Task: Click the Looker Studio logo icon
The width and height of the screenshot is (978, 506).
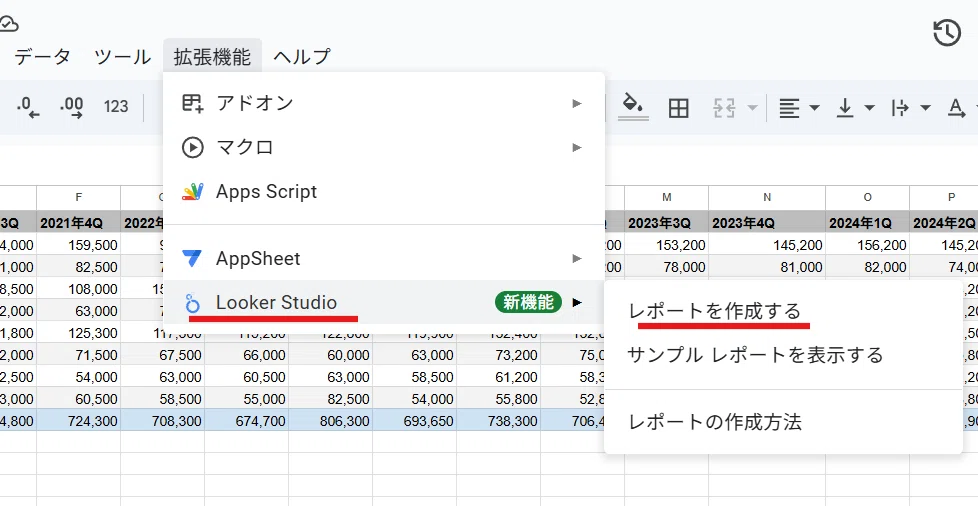Action: [193, 303]
